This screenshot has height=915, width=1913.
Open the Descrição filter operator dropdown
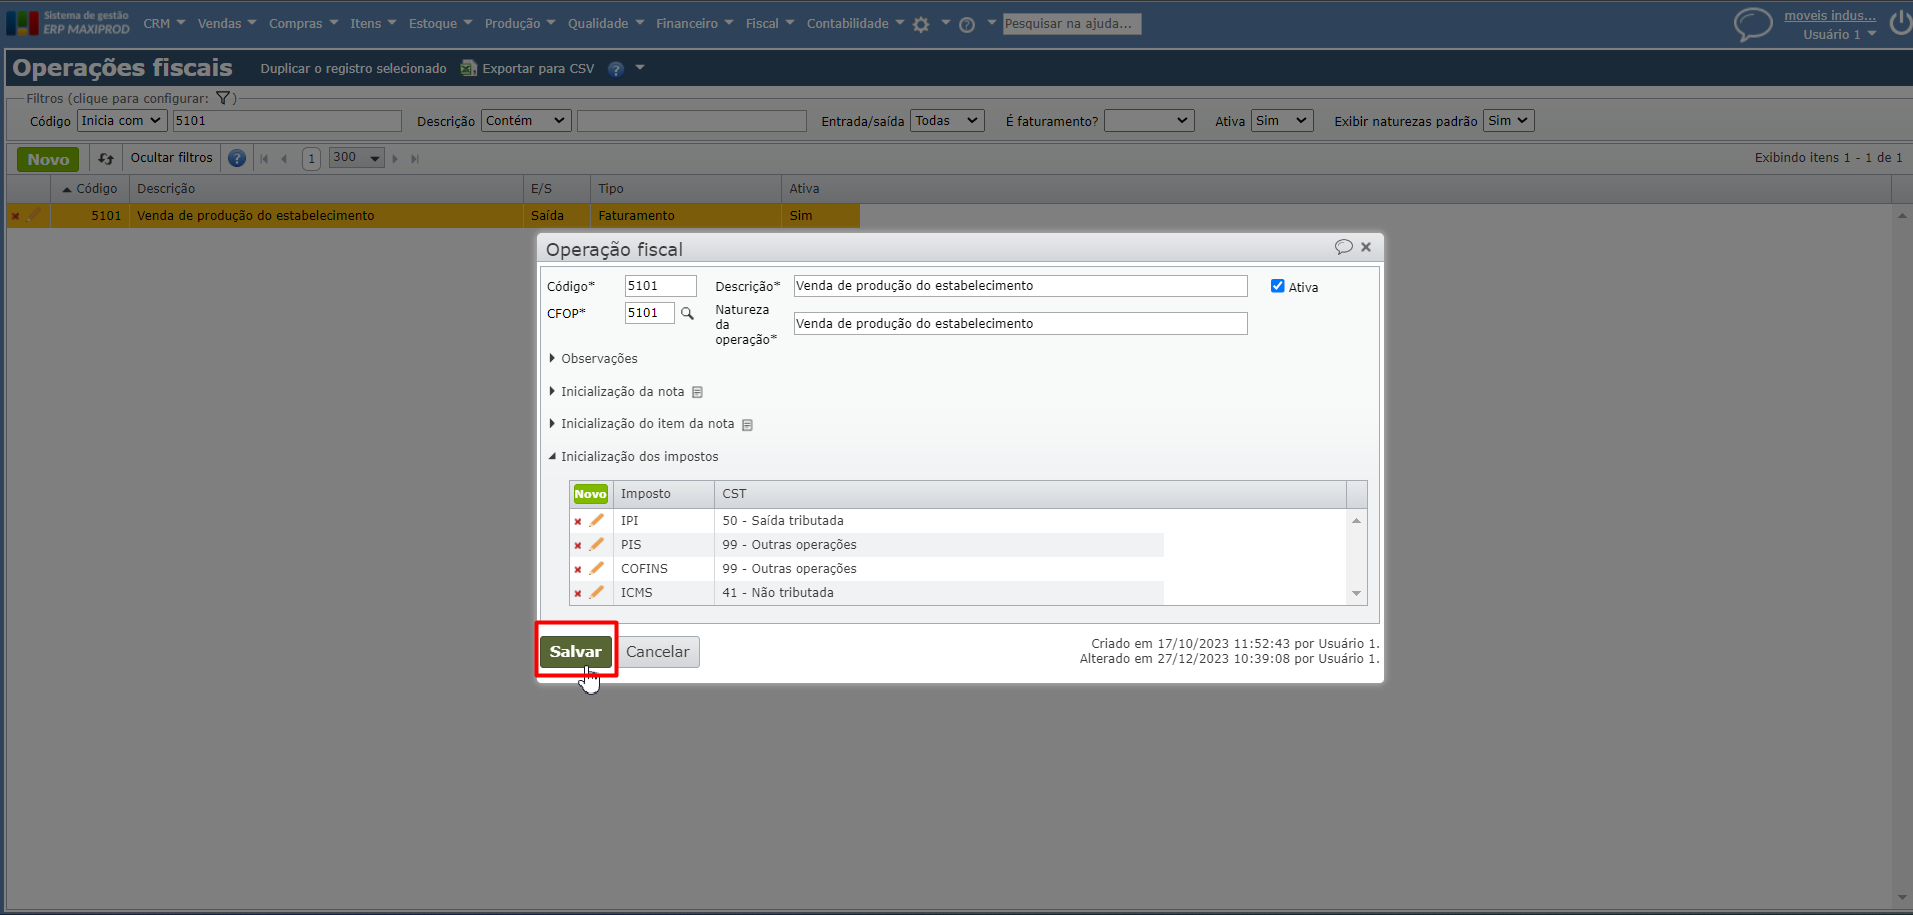pyautogui.click(x=526, y=121)
